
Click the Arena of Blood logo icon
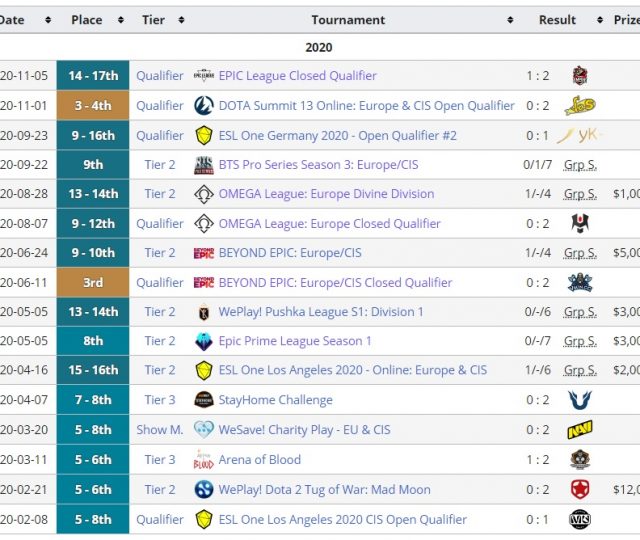point(204,460)
